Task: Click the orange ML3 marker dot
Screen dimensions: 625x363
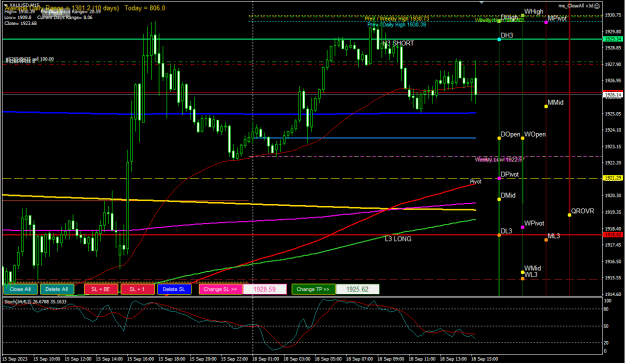Action: point(546,240)
